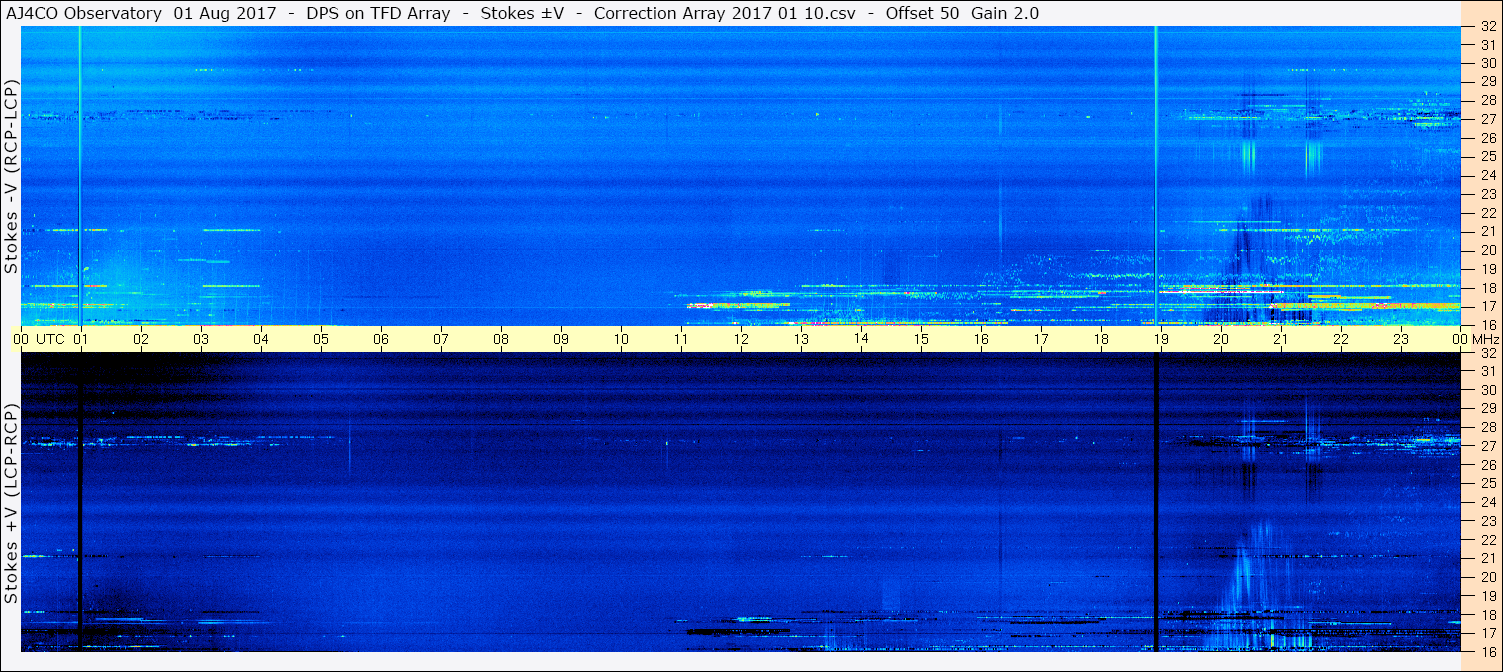Select the 01 hour marker on time axis
This screenshot has width=1503, height=672.
tap(81, 339)
